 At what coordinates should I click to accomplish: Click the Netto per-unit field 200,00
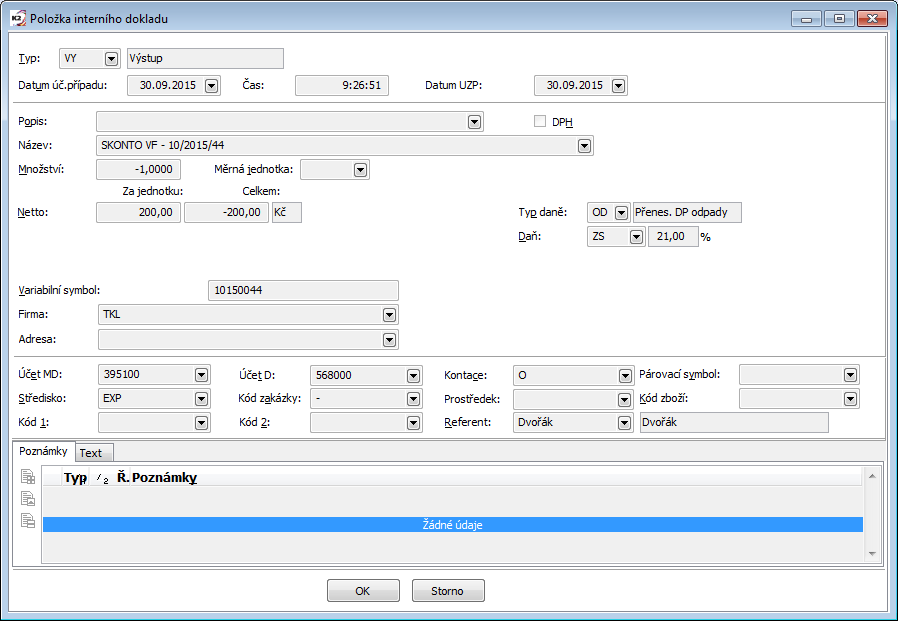(x=138, y=213)
